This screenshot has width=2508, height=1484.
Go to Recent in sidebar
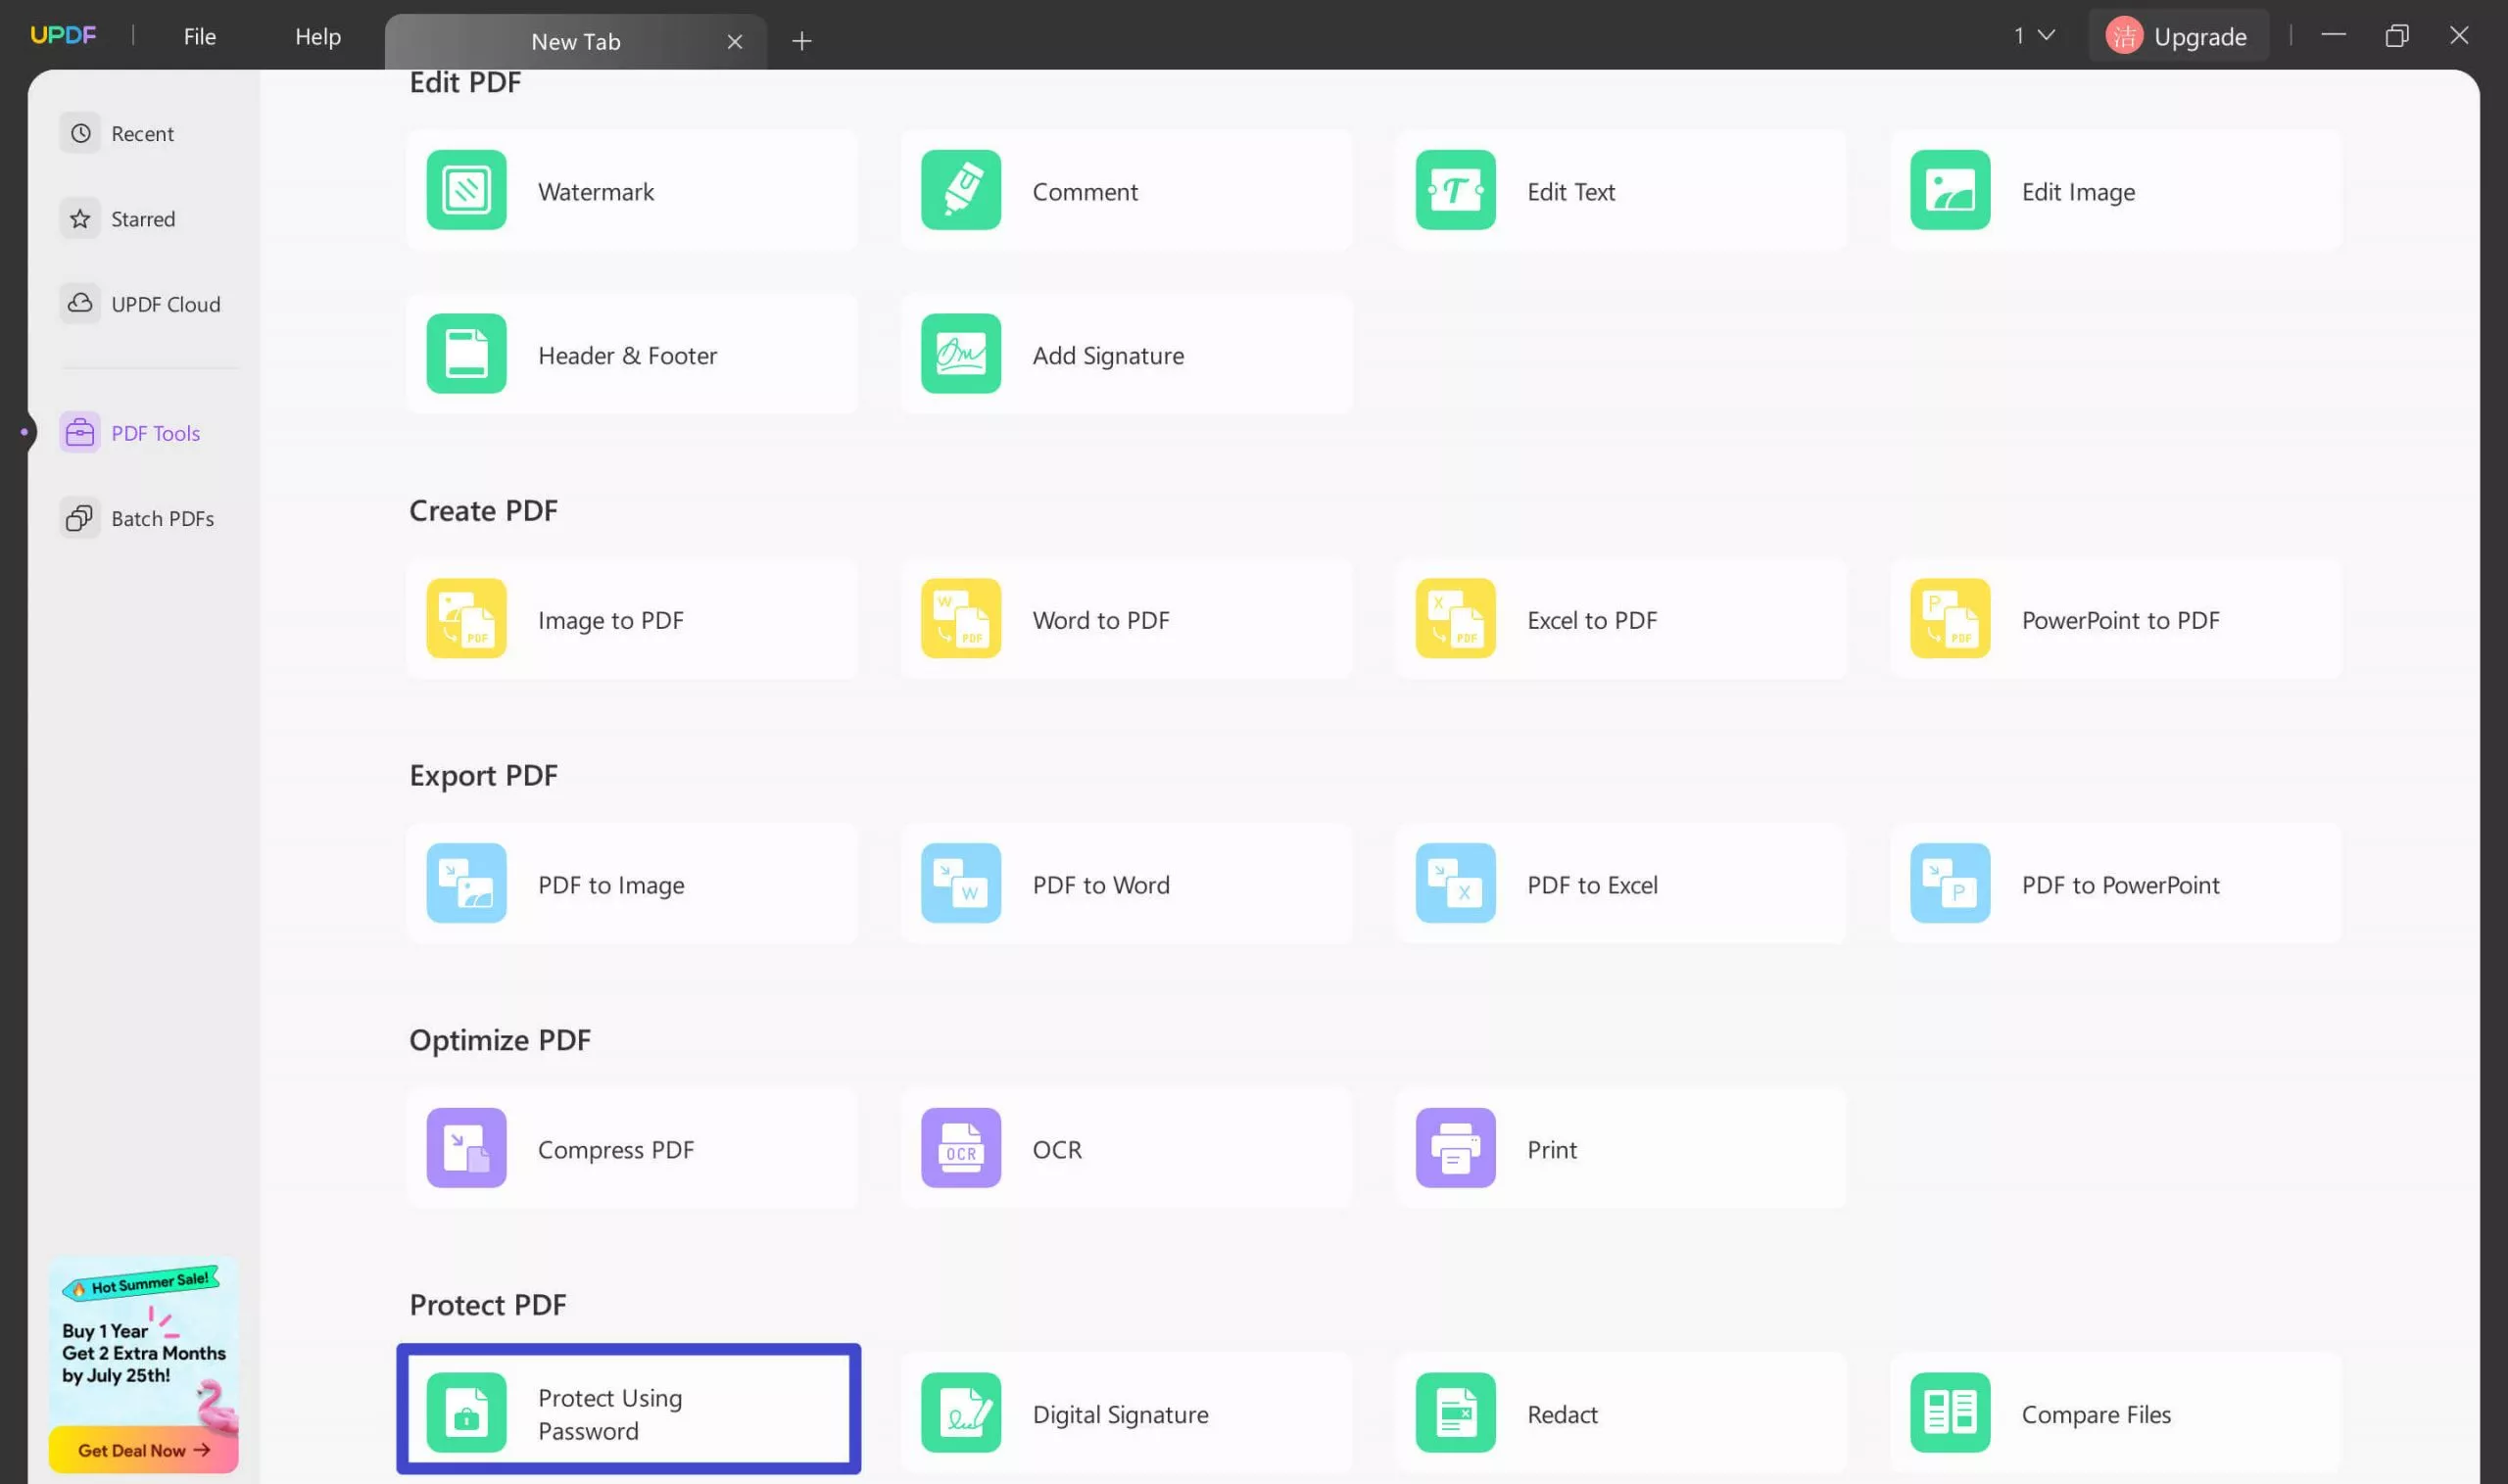(142, 134)
